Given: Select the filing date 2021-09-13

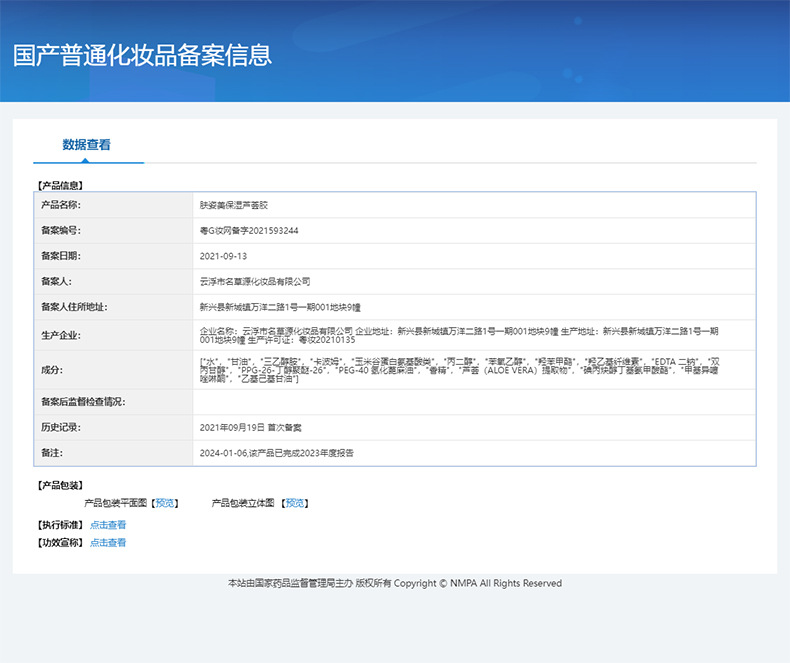Looking at the screenshot, I should pos(223,256).
